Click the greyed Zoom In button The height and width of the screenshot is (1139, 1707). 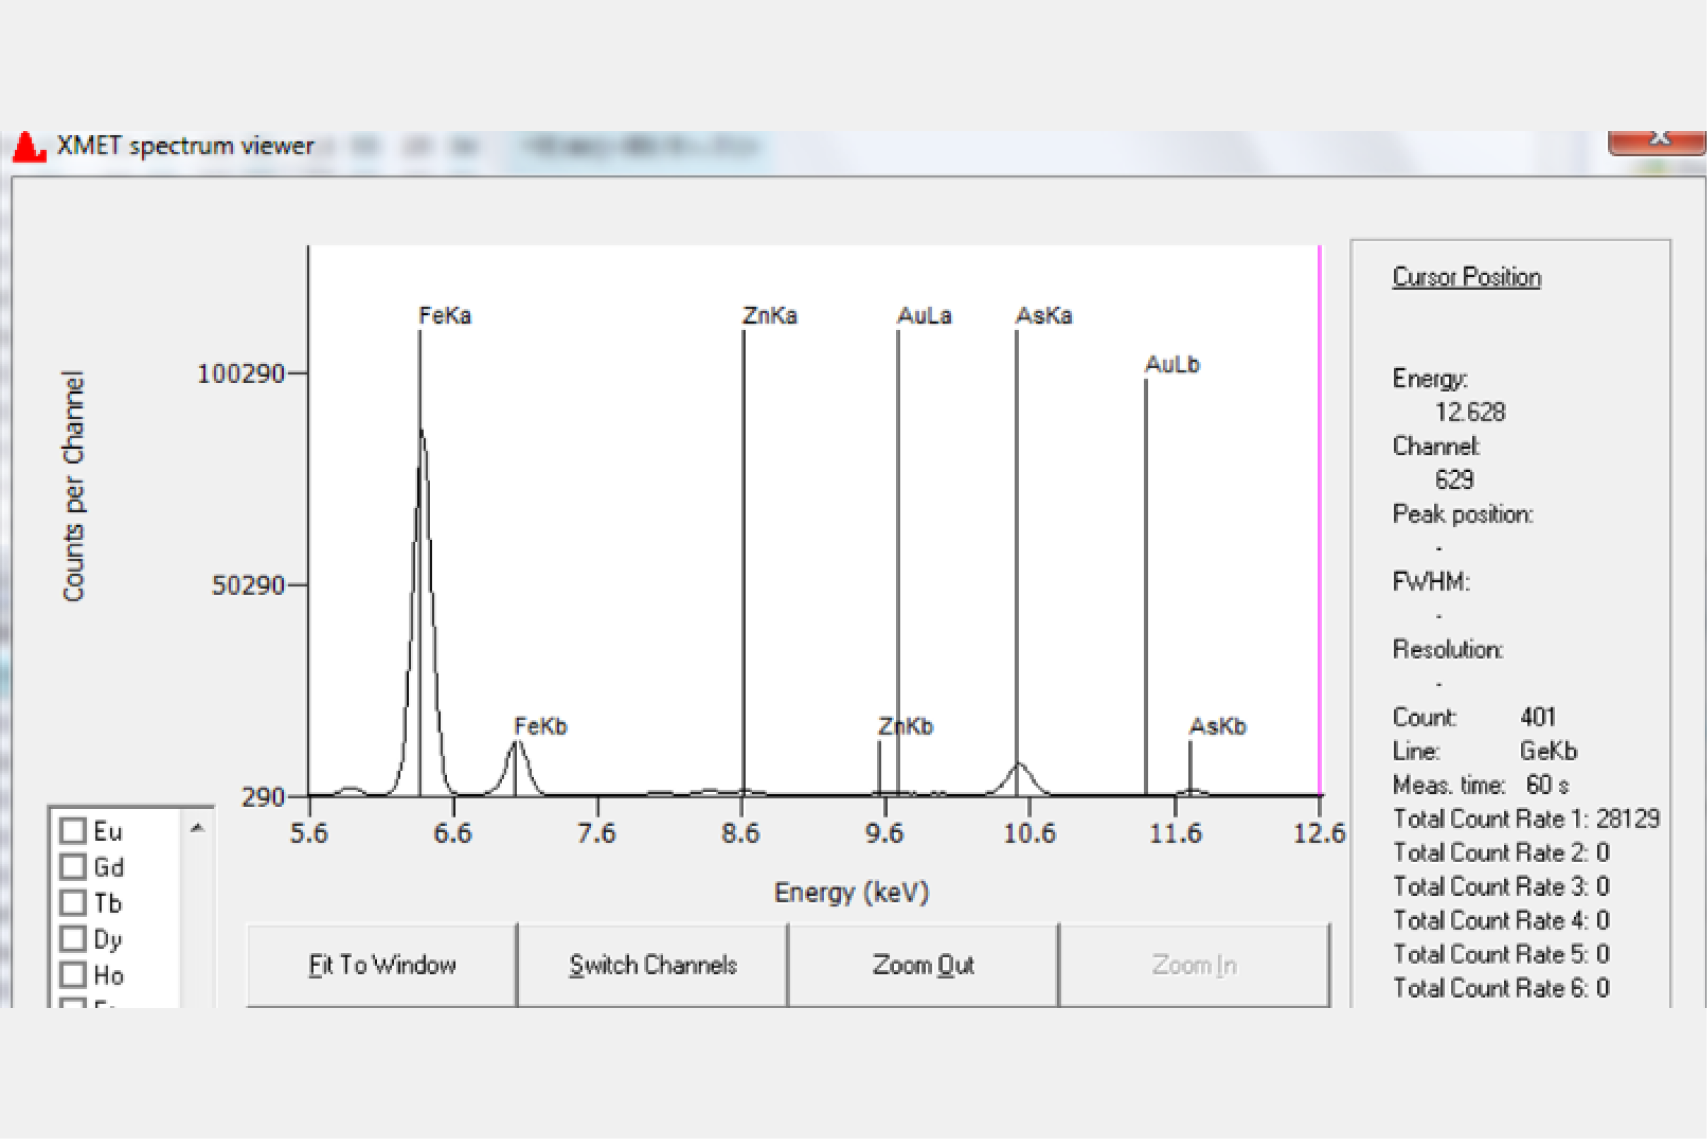point(1194,965)
